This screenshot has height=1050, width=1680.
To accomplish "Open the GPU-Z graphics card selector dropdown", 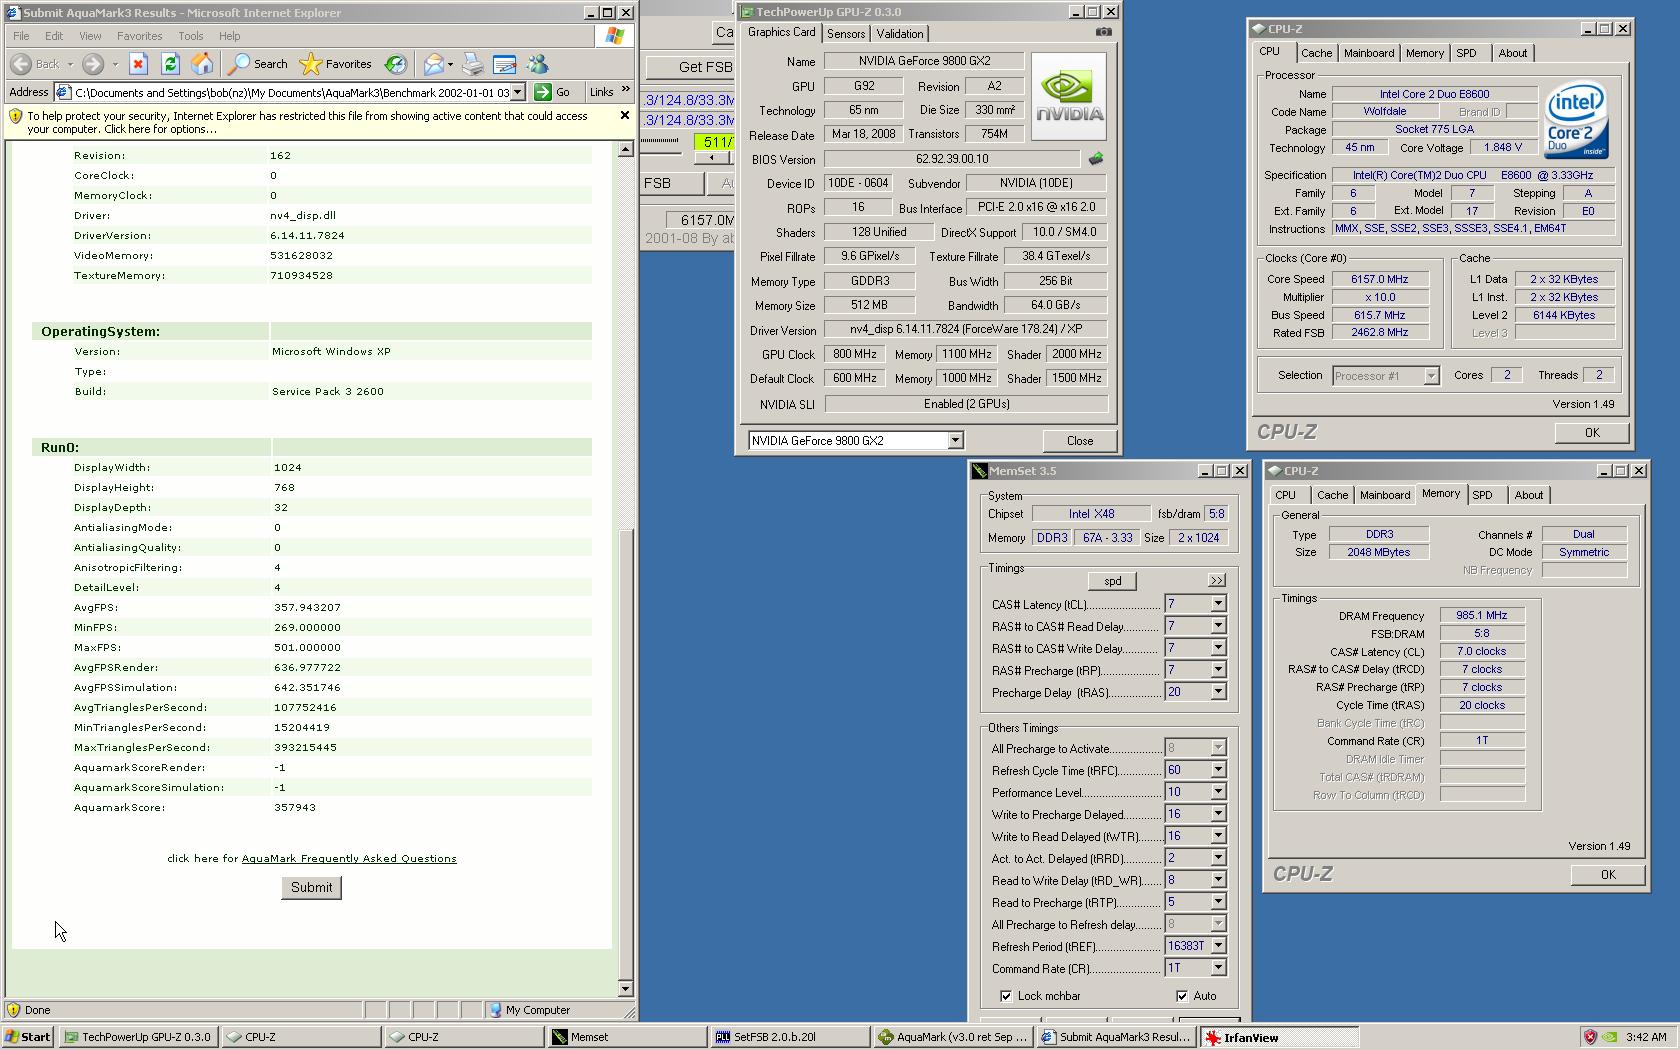I will click(955, 440).
